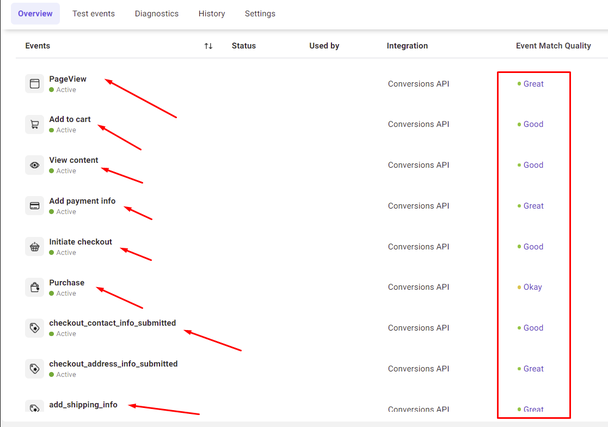Click the Purchase shopping bag icon
The width and height of the screenshot is (608, 427).
point(35,287)
